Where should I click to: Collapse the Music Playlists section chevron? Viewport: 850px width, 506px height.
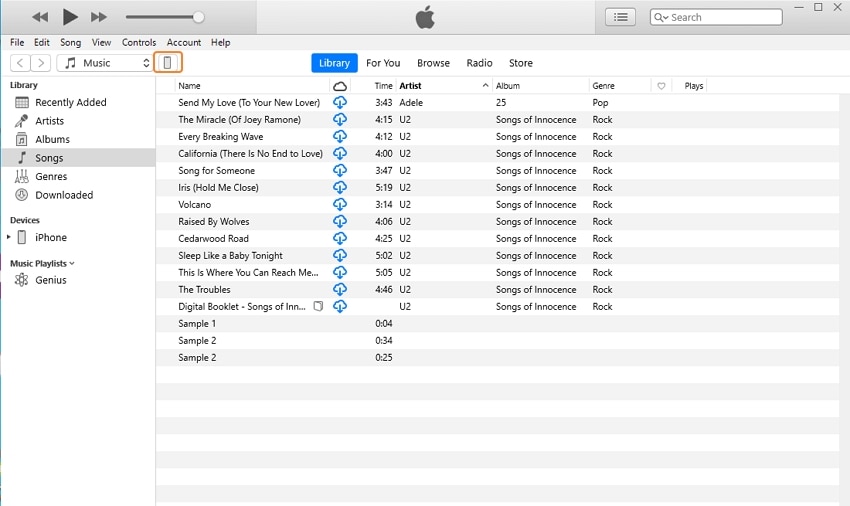pos(72,264)
